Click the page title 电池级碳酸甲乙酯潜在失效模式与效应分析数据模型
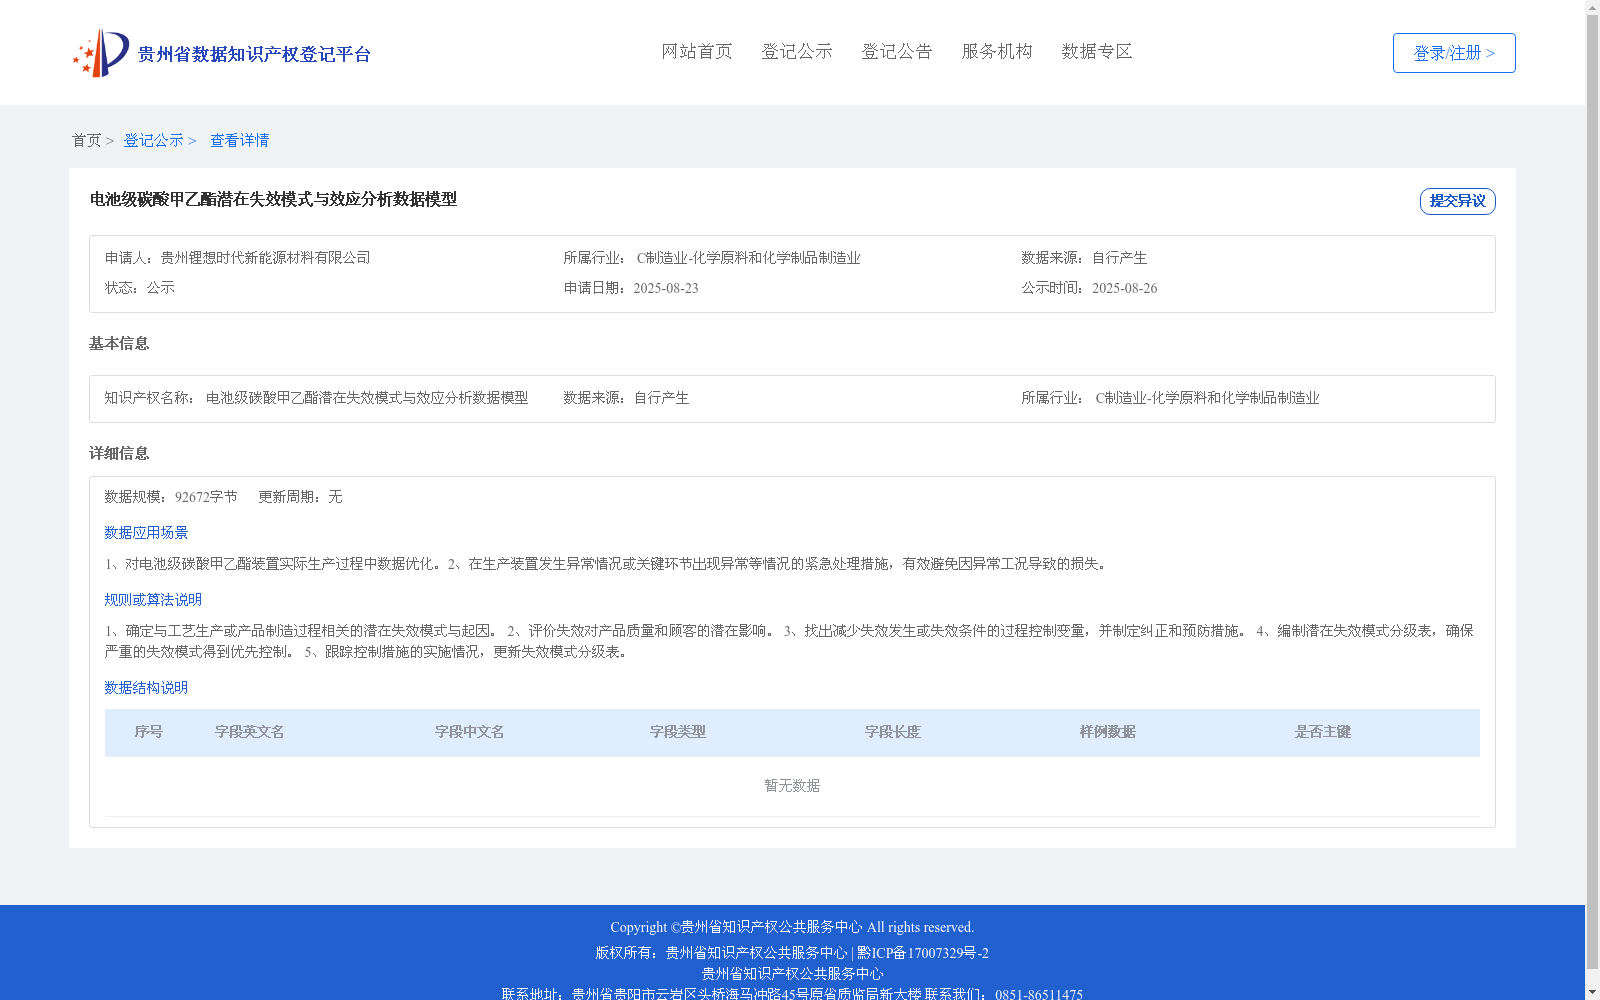Screen dimensions: 1600x1000 pyautogui.click(x=273, y=199)
